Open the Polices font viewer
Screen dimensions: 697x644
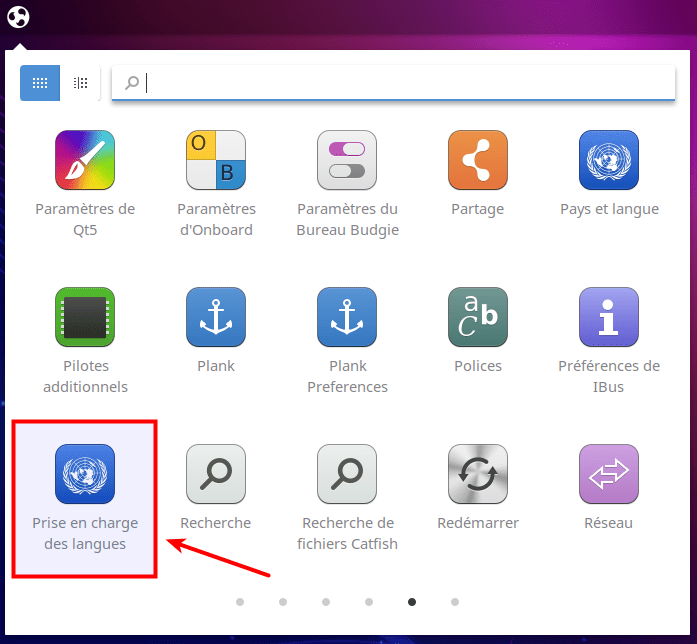pyautogui.click(x=478, y=317)
